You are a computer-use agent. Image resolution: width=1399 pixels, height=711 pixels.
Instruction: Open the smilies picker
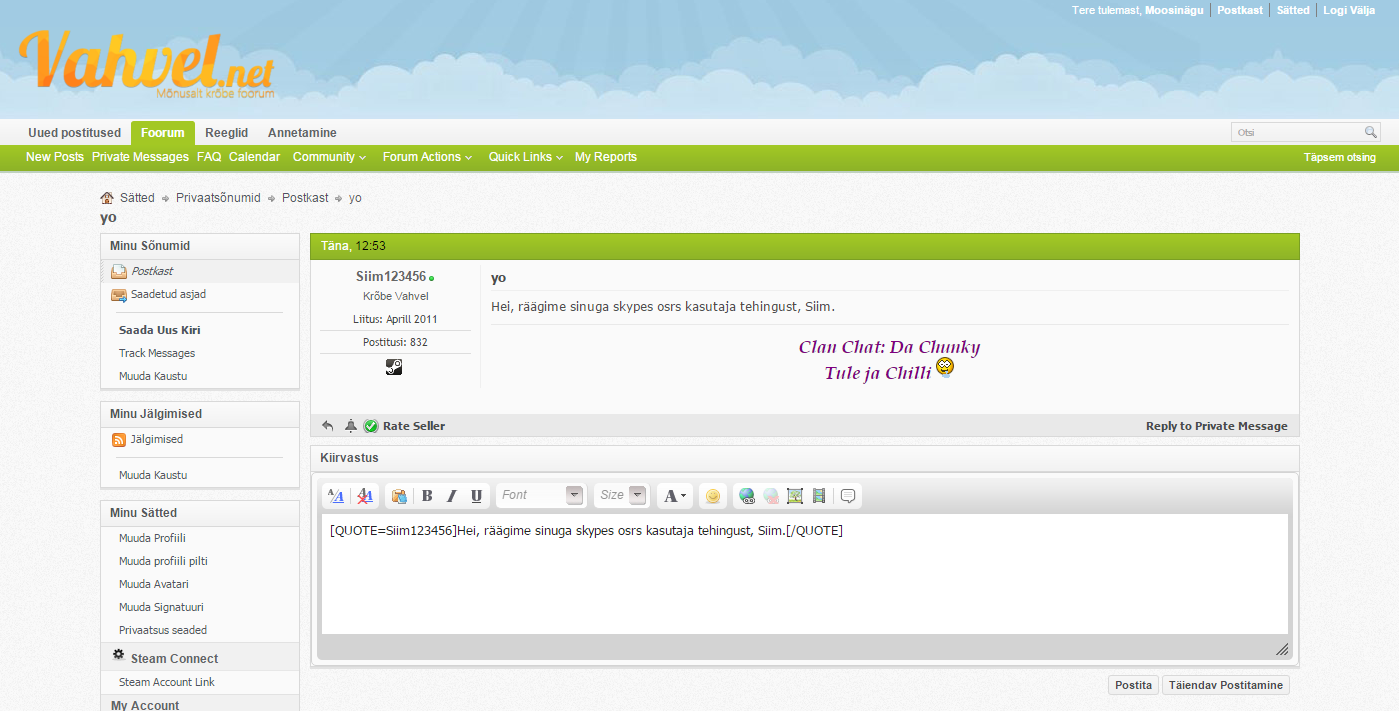click(x=713, y=496)
